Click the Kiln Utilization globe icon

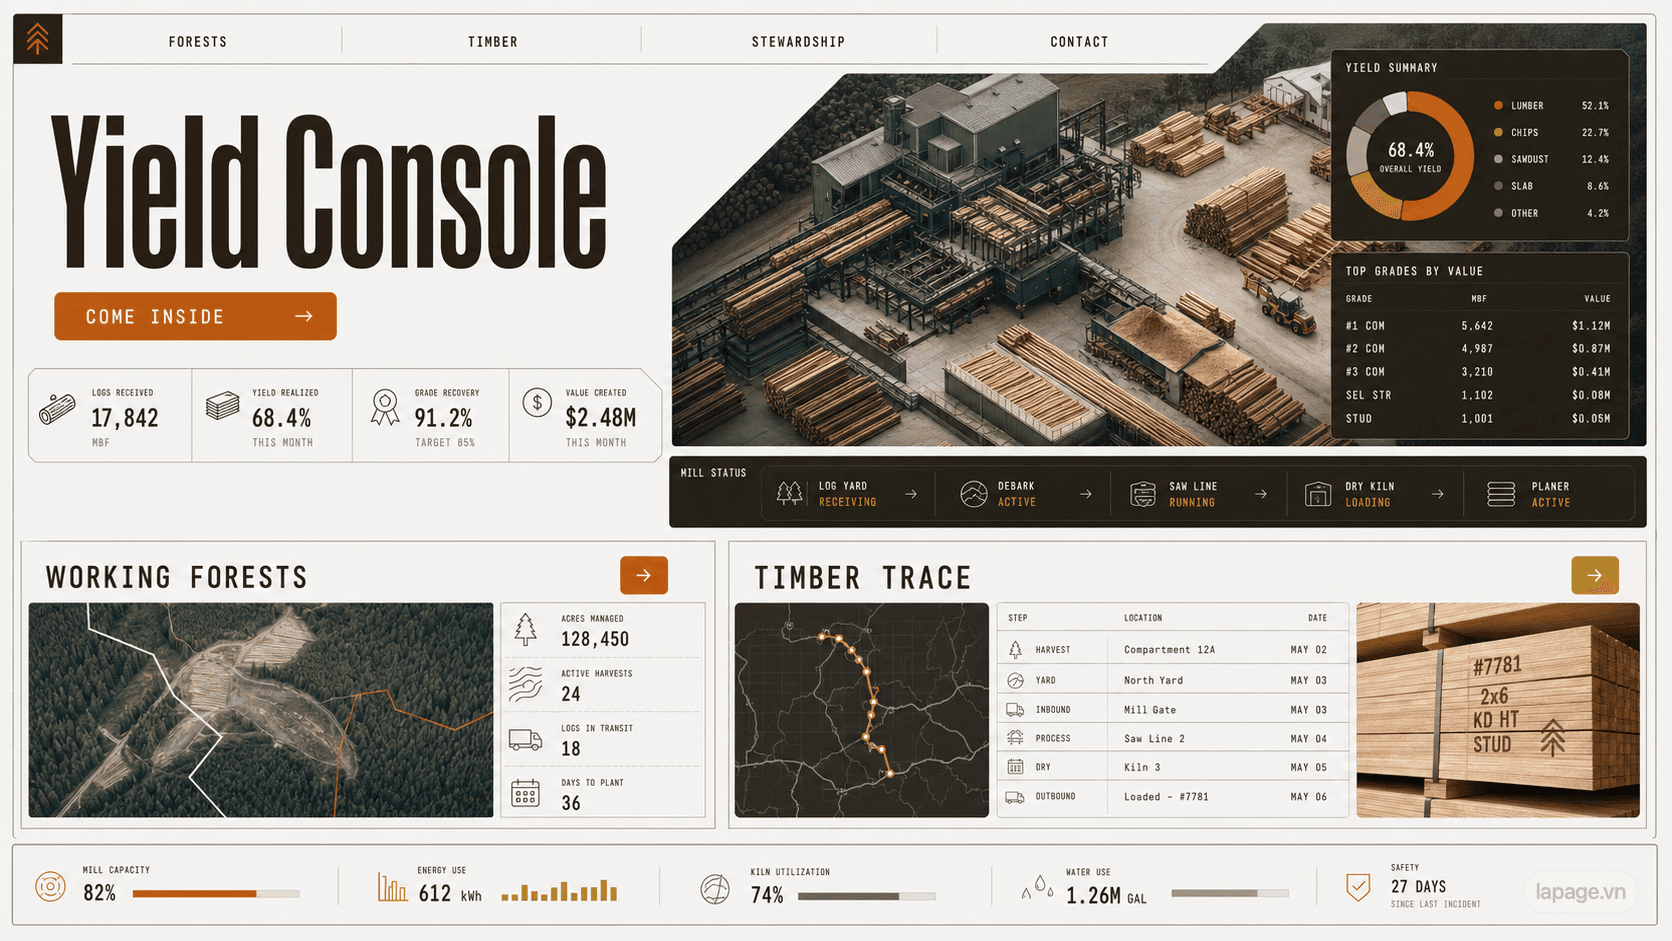[715, 888]
